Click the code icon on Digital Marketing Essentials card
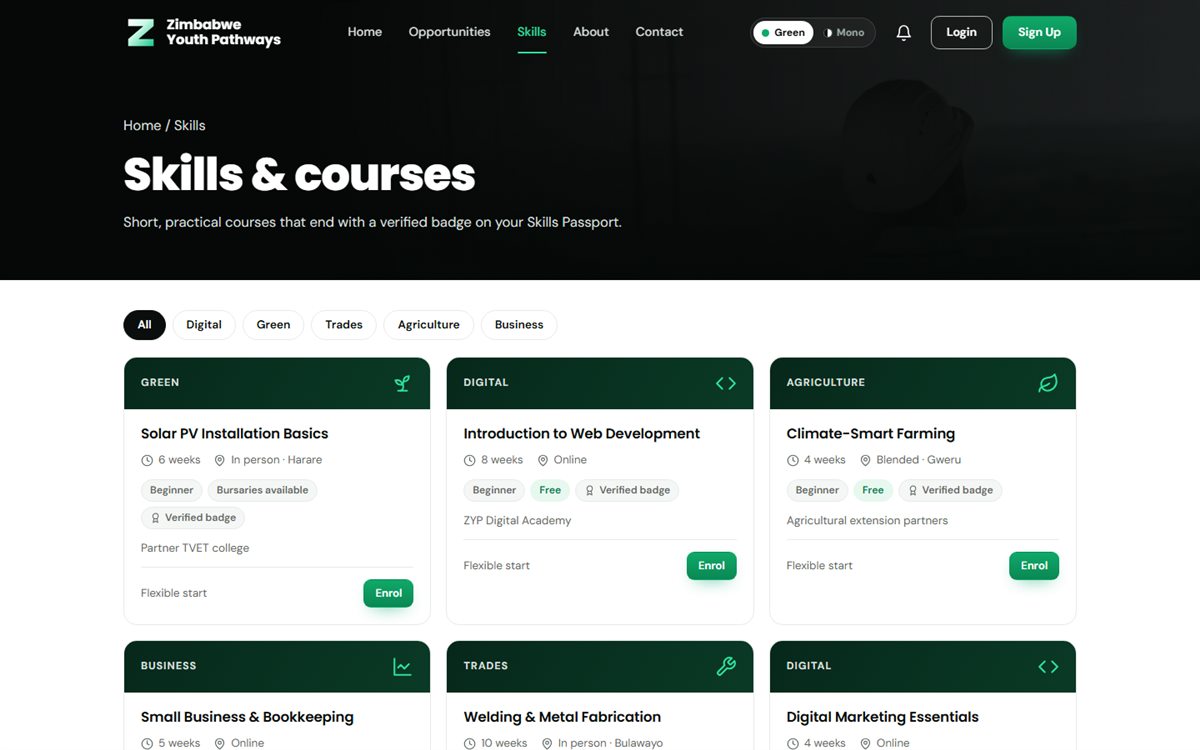 (x=1048, y=666)
